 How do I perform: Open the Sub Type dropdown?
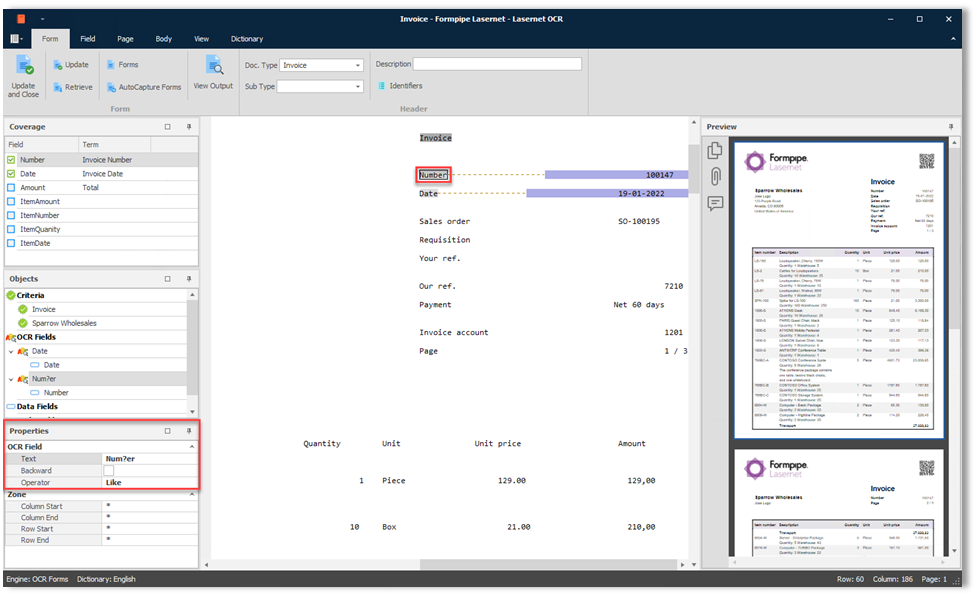(x=358, y=87)
